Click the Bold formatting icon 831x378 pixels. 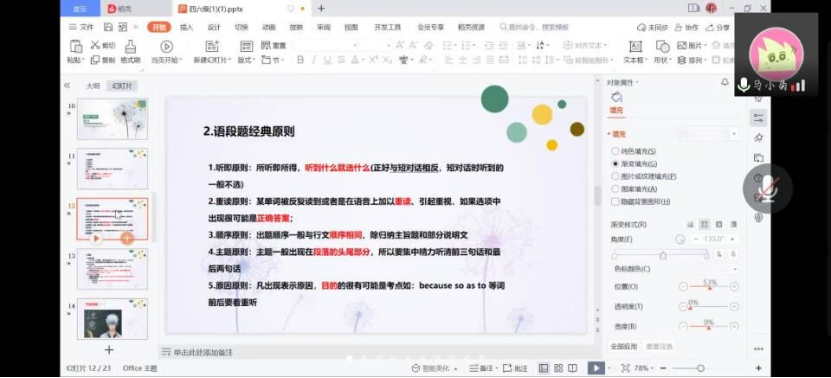click(300, 60)
